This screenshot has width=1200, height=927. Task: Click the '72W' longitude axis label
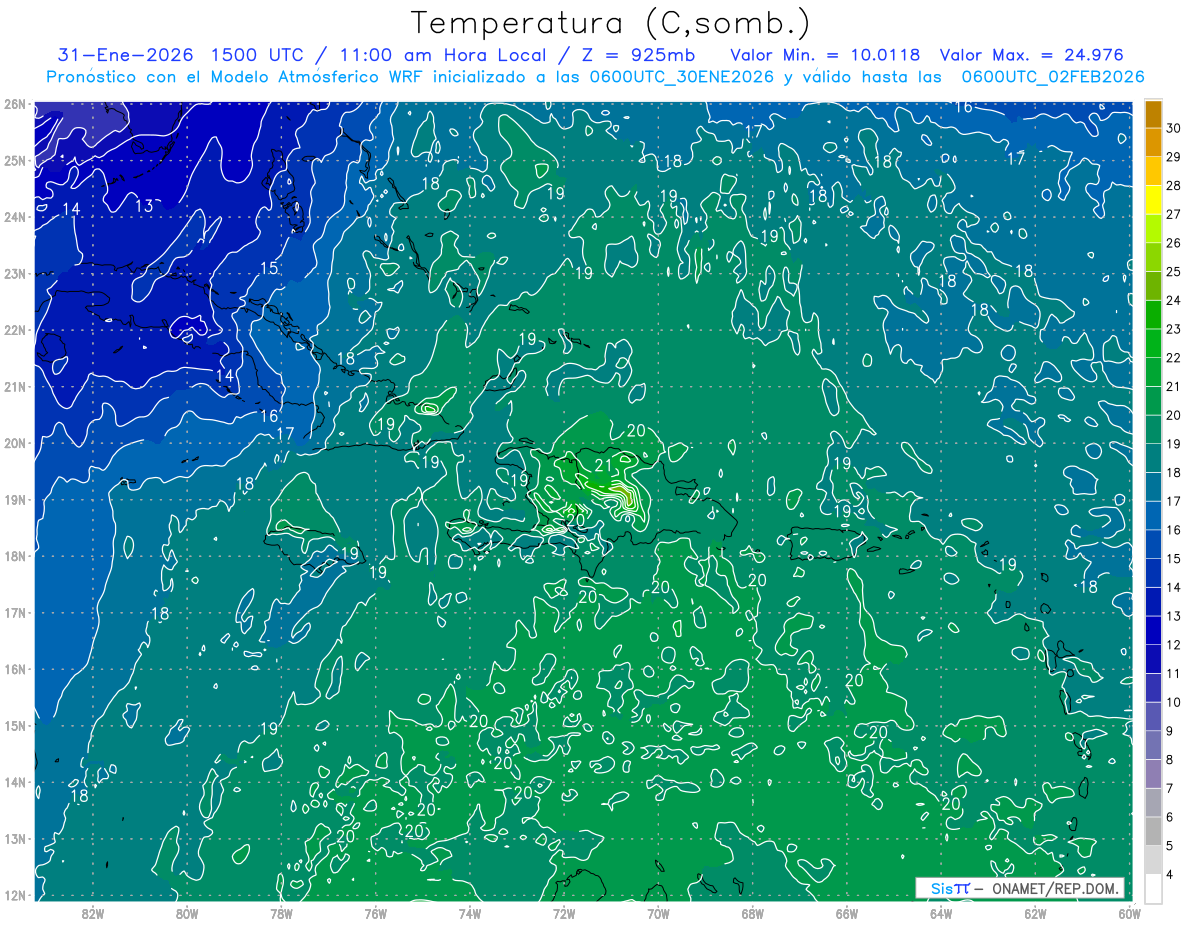coord(564,913)
